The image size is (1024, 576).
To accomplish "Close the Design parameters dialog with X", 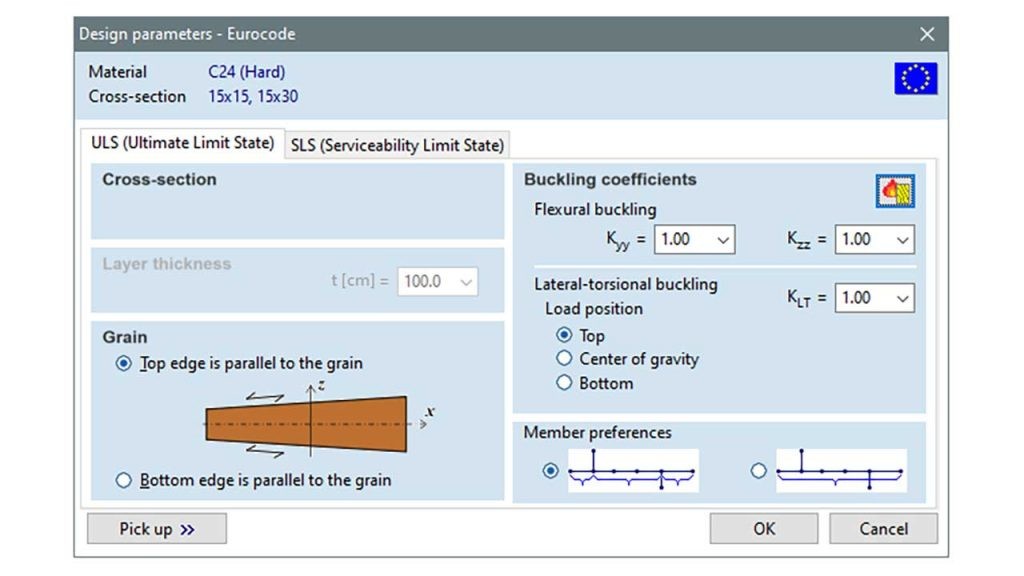I will pos(927,34).
